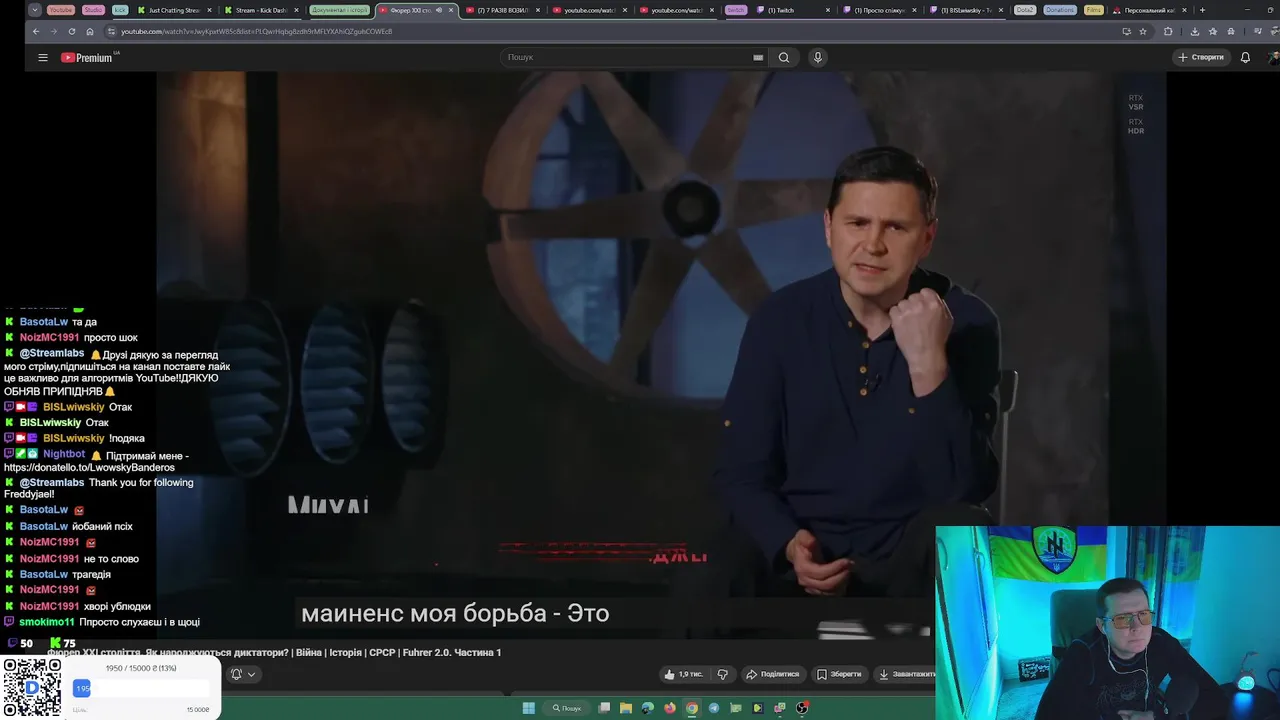The width and height of the screenshot is (1280, 720).
Task: Click the Завантажити download button
Action: 905,674
